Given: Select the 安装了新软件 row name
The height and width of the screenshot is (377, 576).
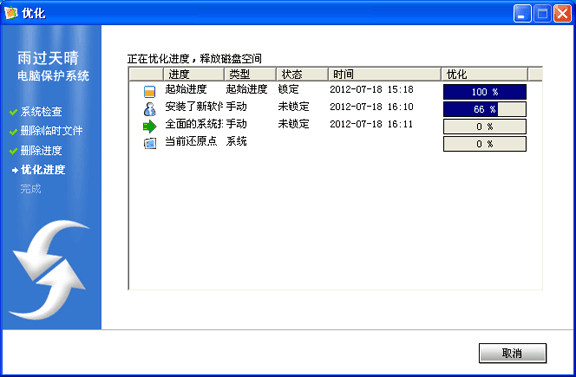Looking at the screenshot, I should tap(194, 107).
